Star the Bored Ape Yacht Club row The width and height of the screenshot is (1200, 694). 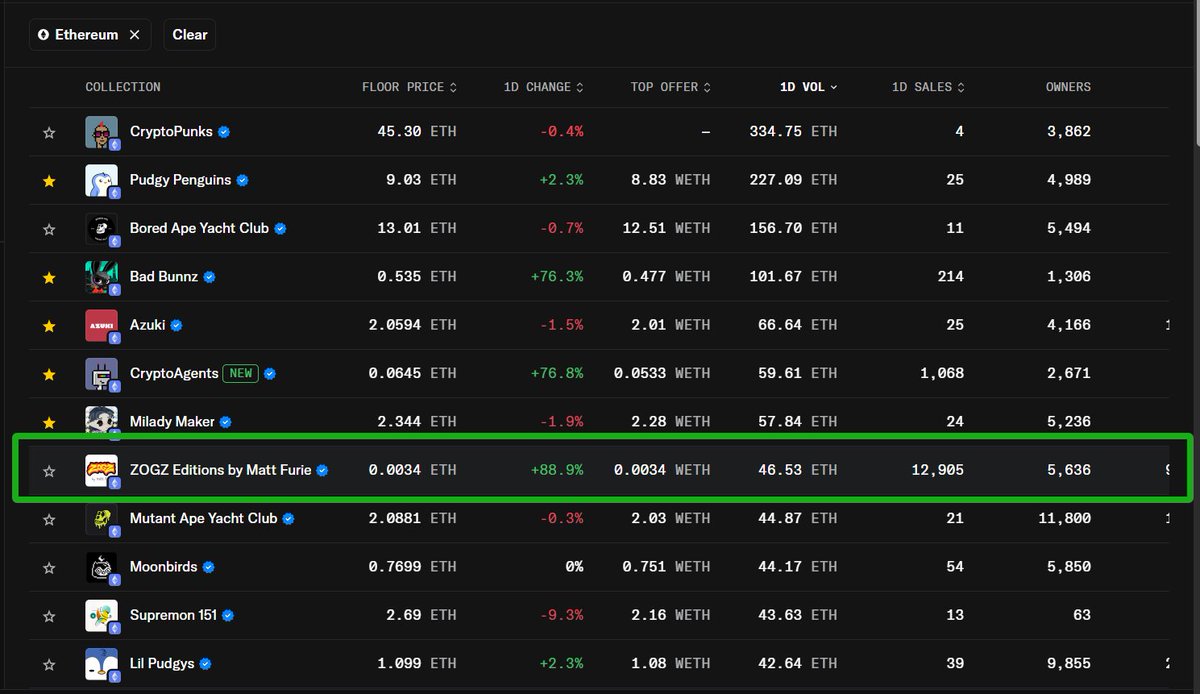point(49,229)
